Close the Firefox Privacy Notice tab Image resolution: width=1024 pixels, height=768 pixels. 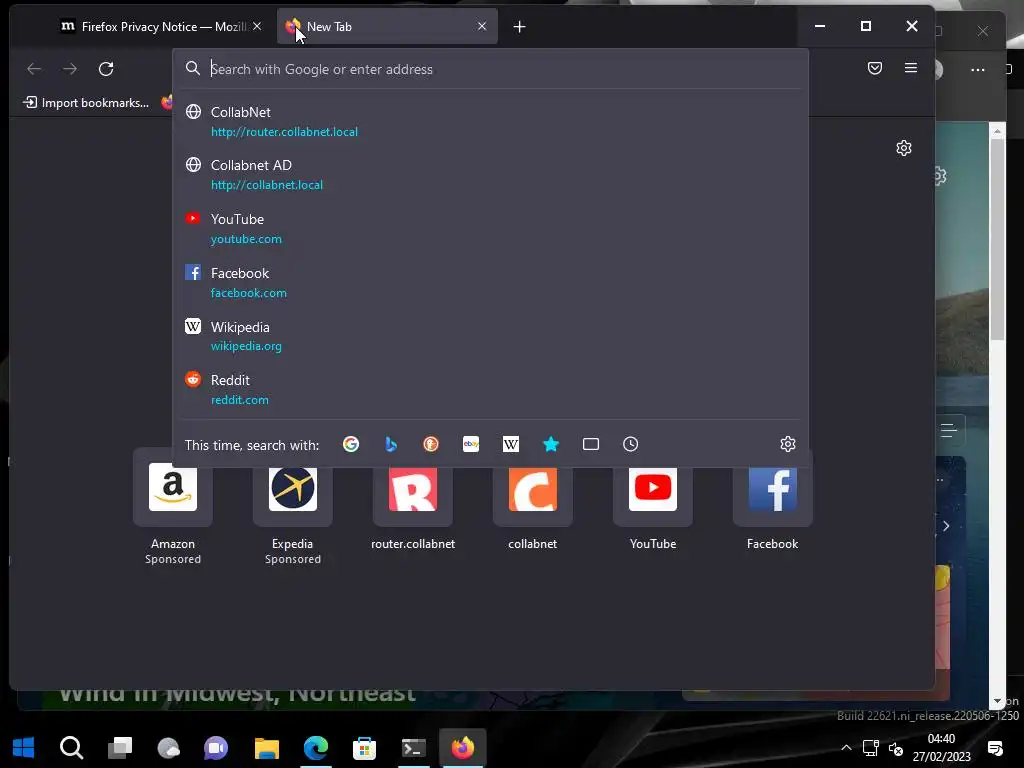click(x=257, y=26)
